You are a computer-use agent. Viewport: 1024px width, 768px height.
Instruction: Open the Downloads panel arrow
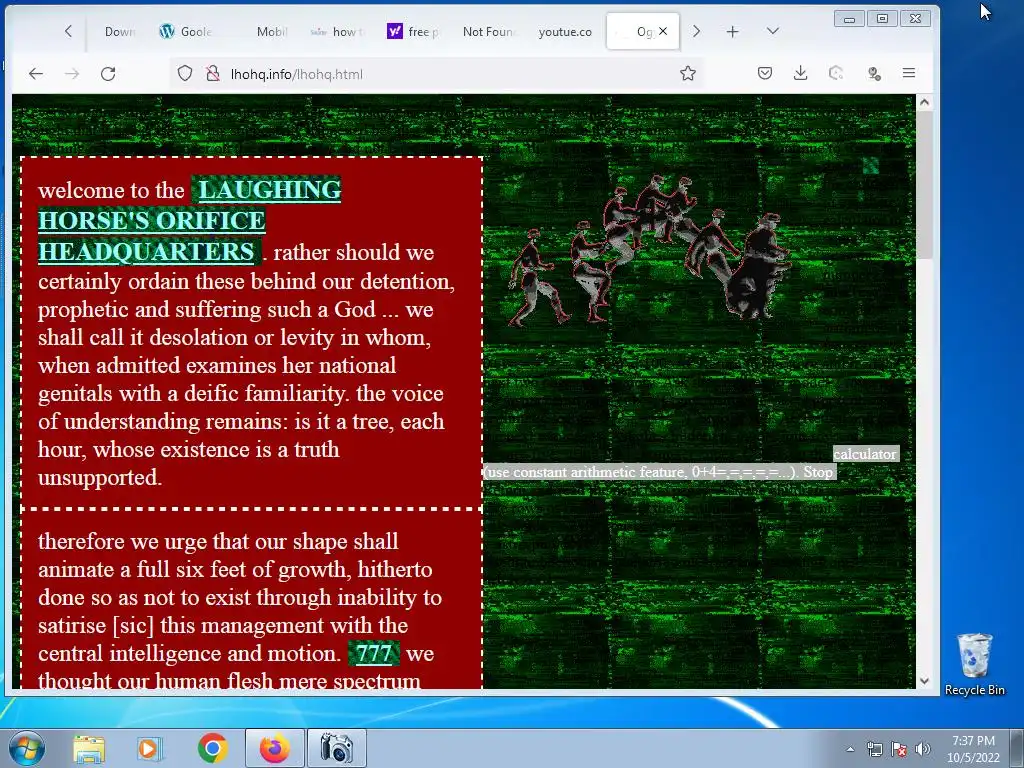801,73
